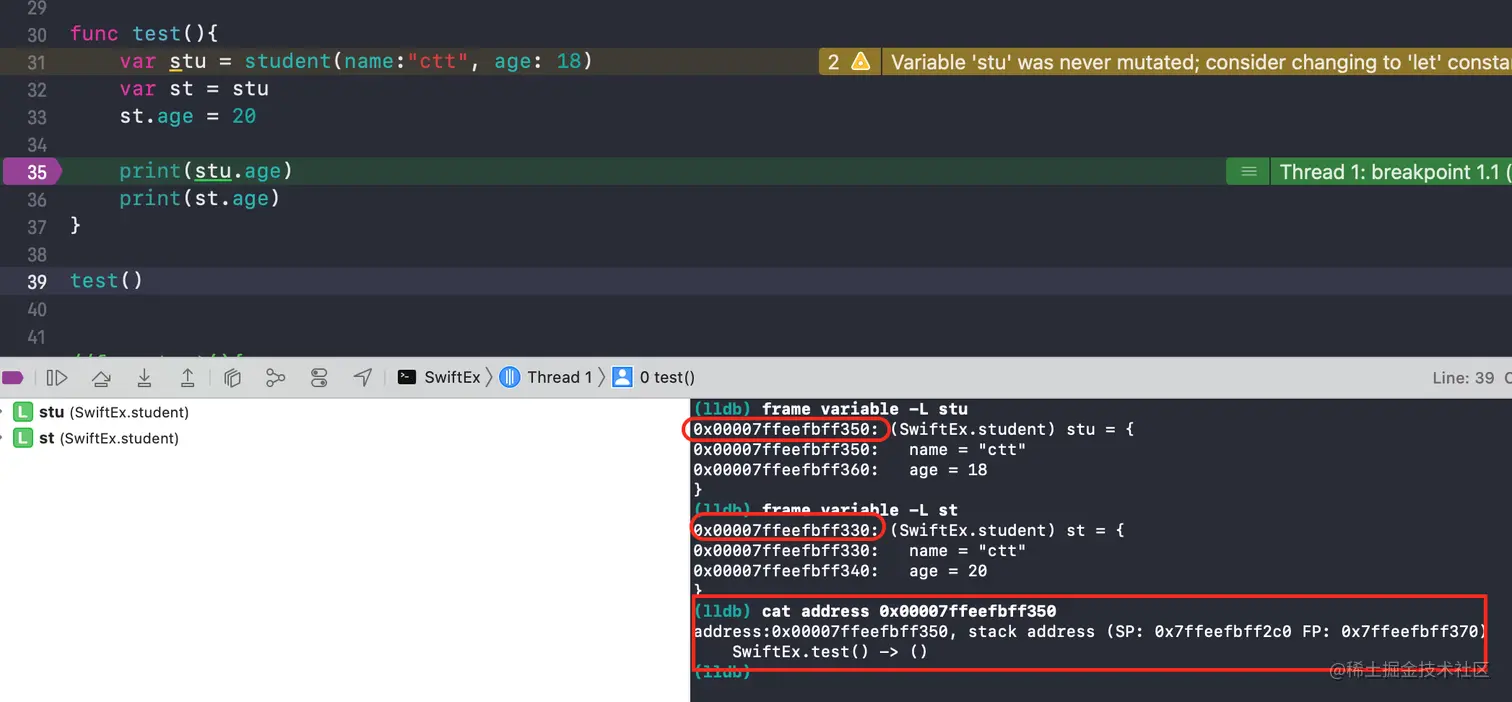Click console output 'SwiftEx.test() -> ()'

point(830,652)
